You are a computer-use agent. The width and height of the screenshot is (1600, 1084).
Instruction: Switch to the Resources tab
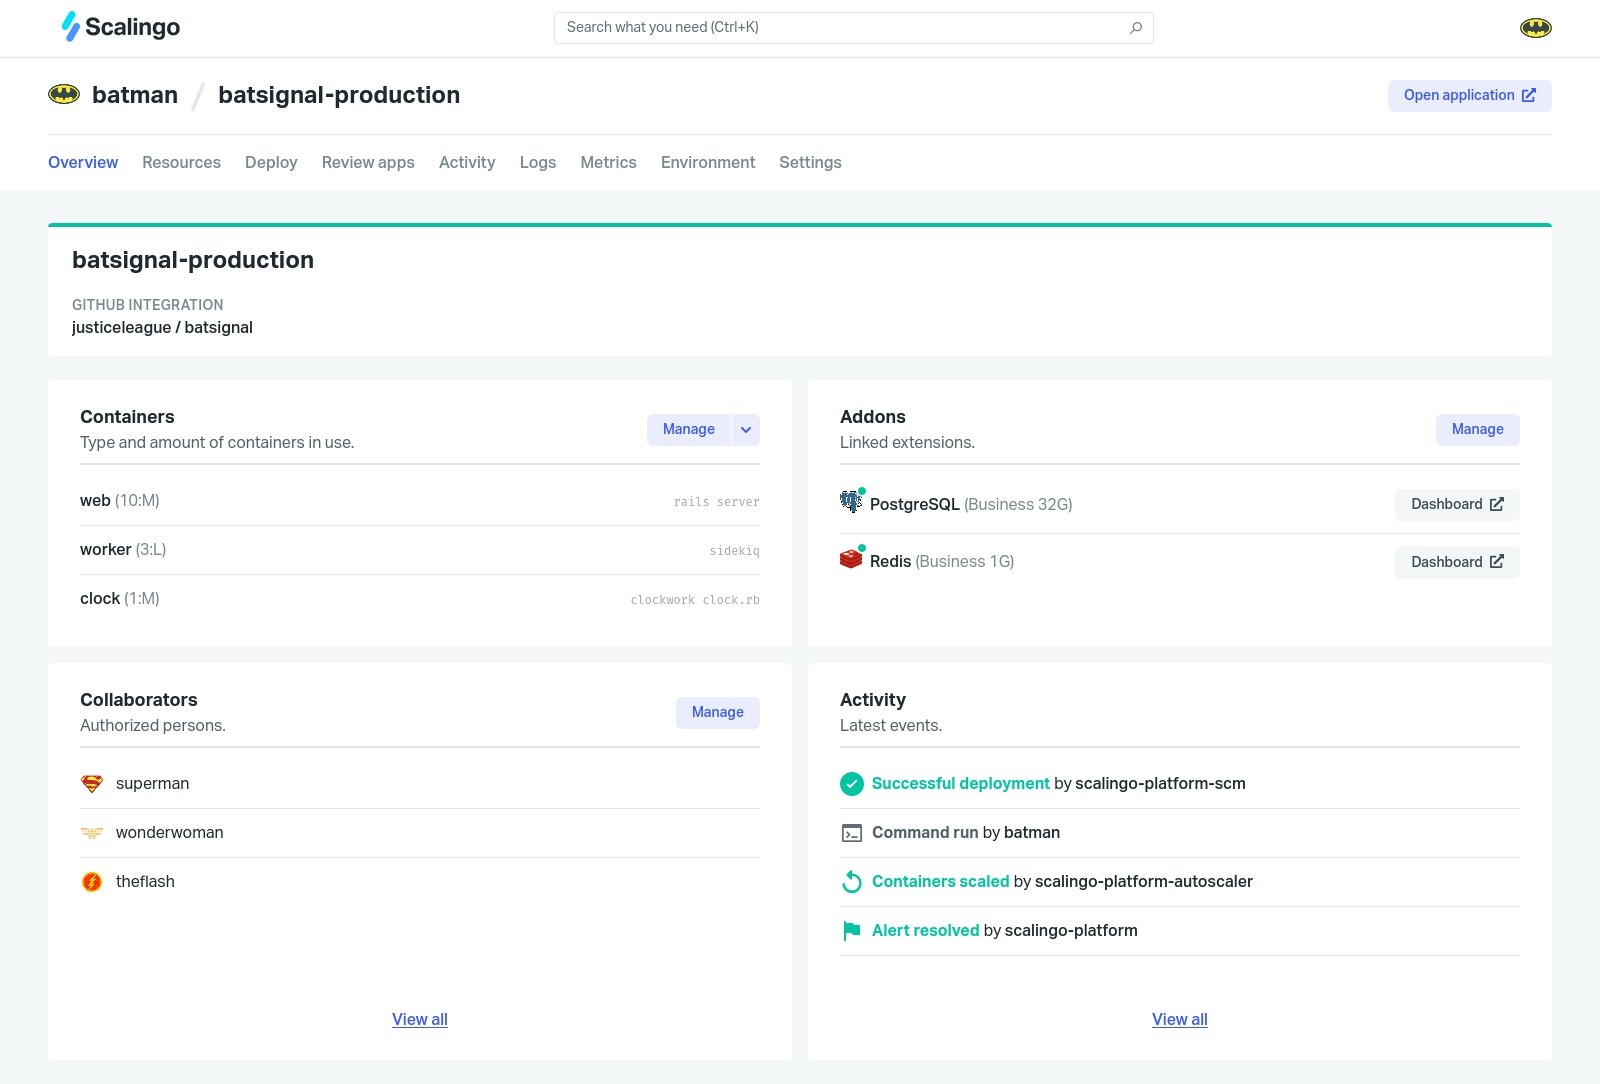click(x=181, y=162)
